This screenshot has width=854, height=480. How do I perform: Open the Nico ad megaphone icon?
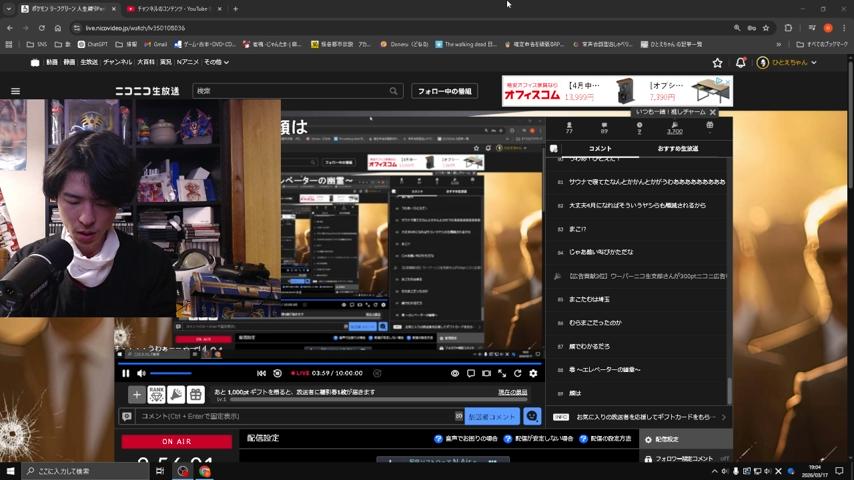click(x=176, y=394)
